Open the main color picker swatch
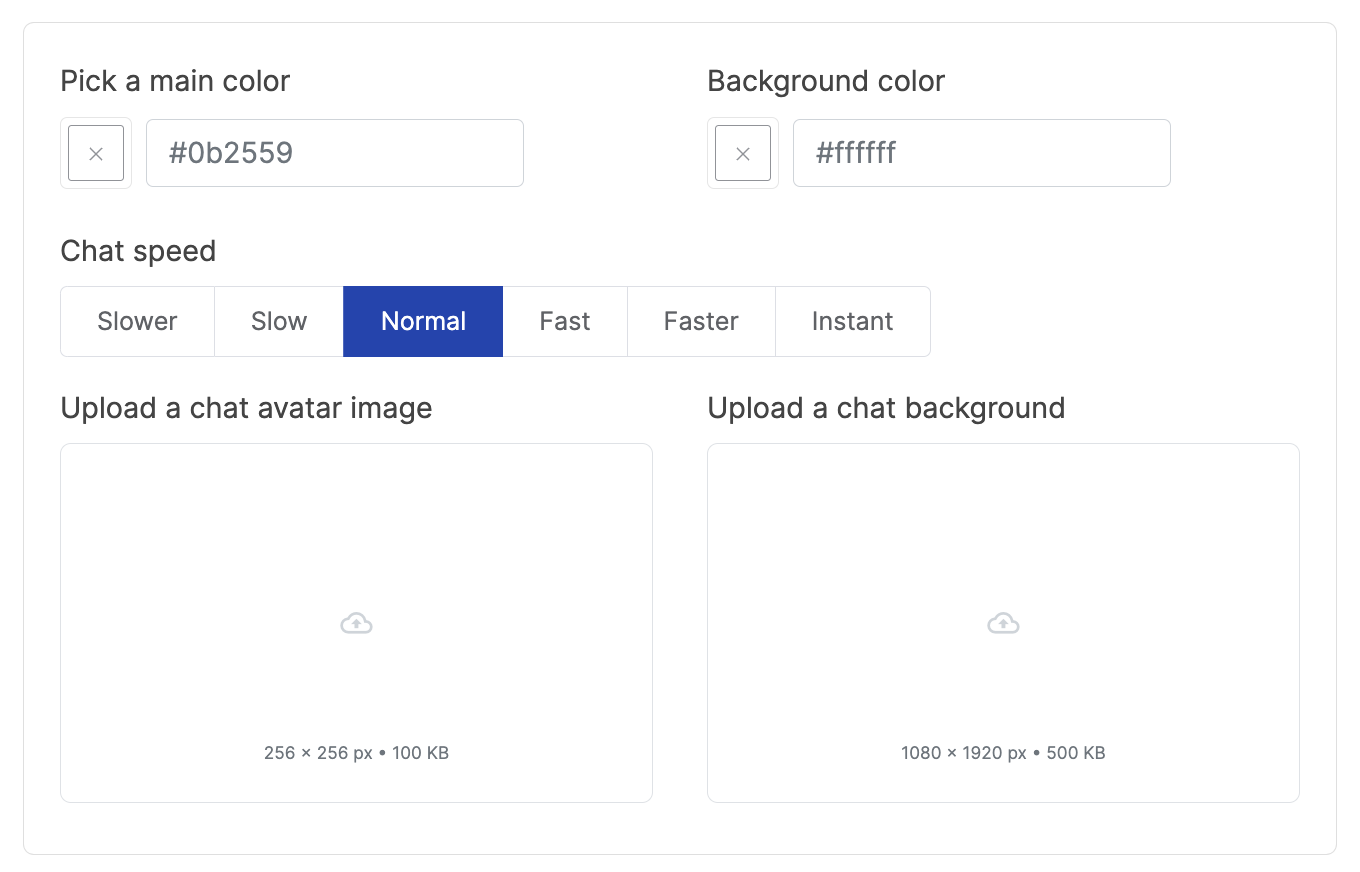Screen dimensions: 1360x872 click(96, 154)
